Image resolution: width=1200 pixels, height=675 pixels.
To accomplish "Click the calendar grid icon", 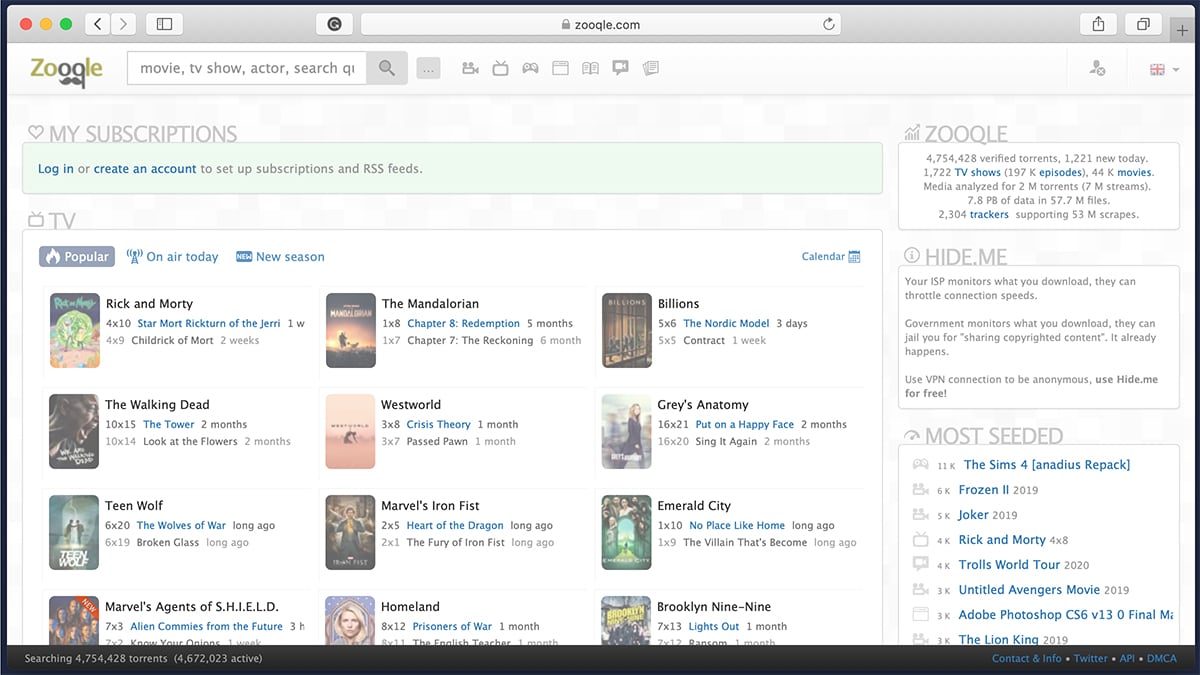I will [854, 257].
